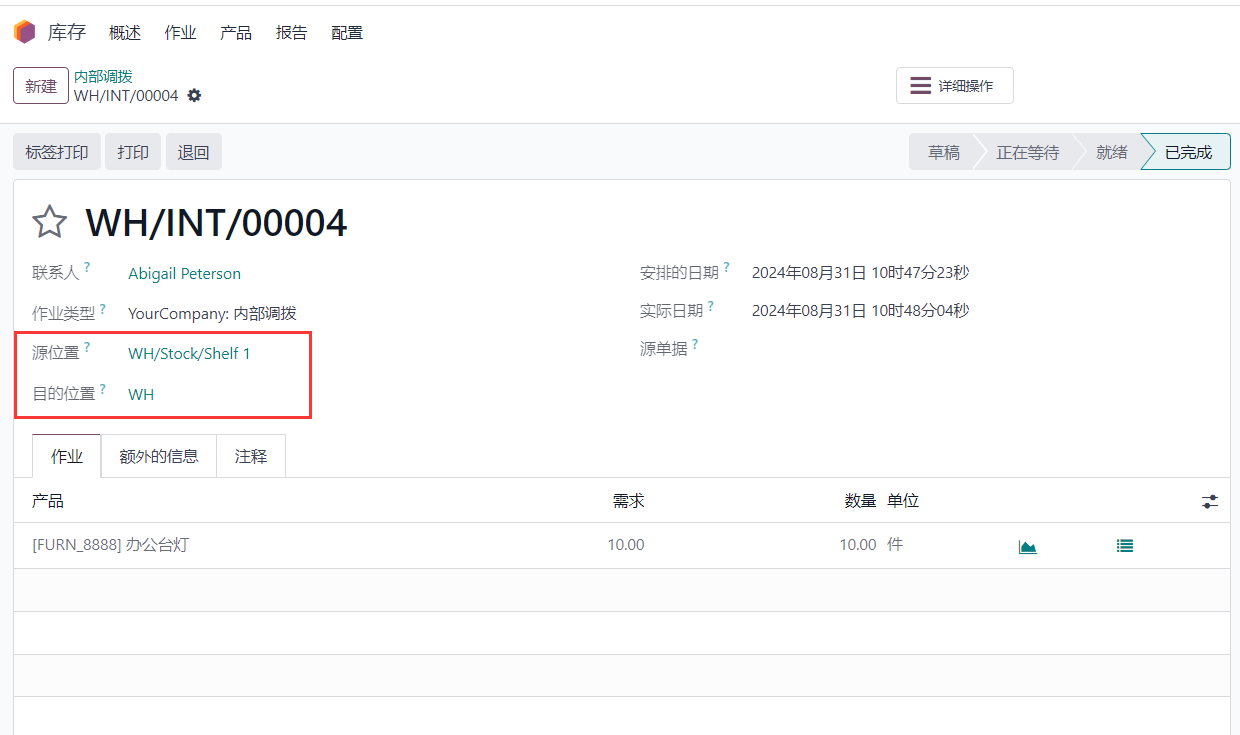
Task: Click scheduled date 10时47分23秒 value
Action: [860, 272]
